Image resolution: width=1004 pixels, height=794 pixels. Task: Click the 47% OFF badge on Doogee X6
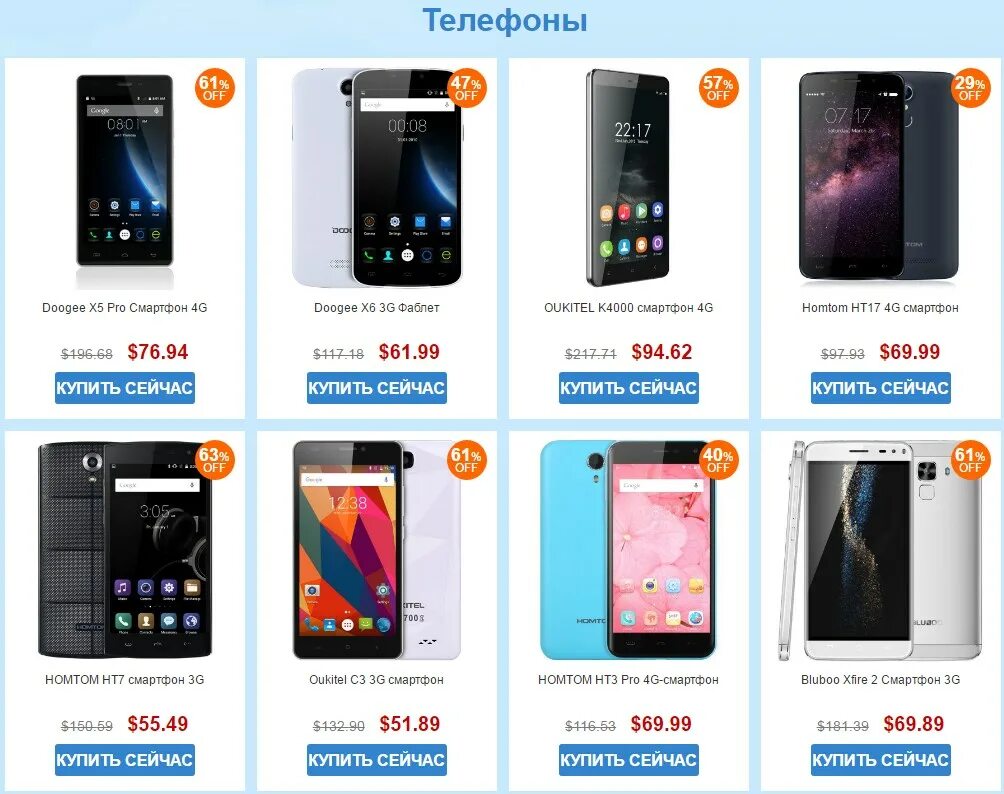pos(466,88)
